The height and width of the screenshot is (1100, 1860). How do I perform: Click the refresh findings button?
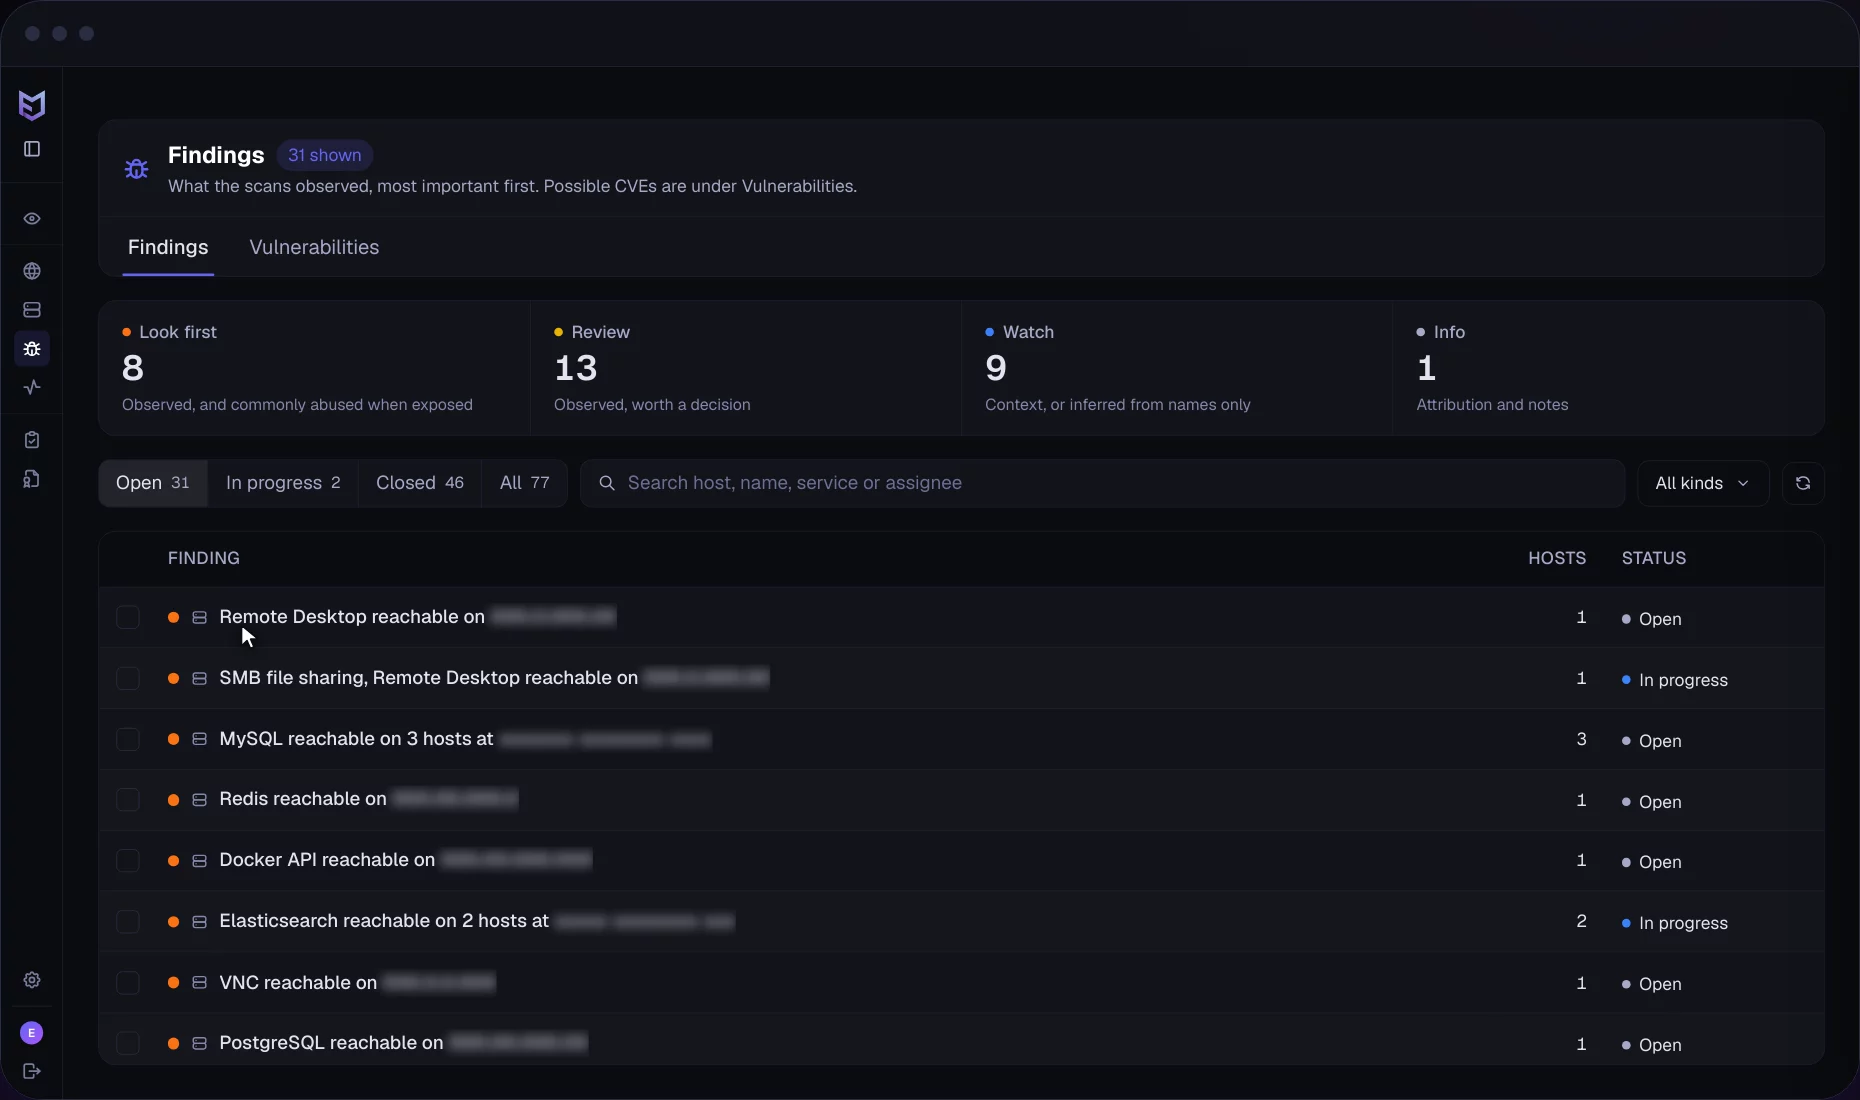coord(1803,483)
